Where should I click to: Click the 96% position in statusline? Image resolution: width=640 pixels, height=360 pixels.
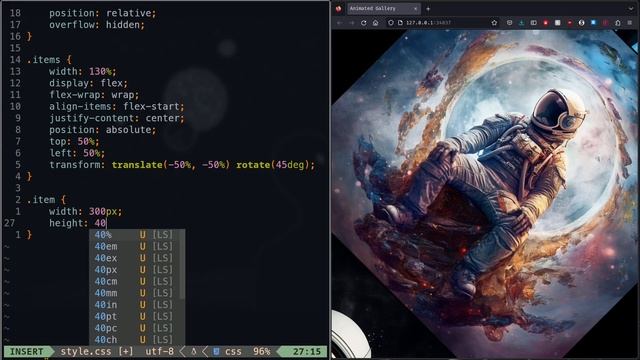261,351
